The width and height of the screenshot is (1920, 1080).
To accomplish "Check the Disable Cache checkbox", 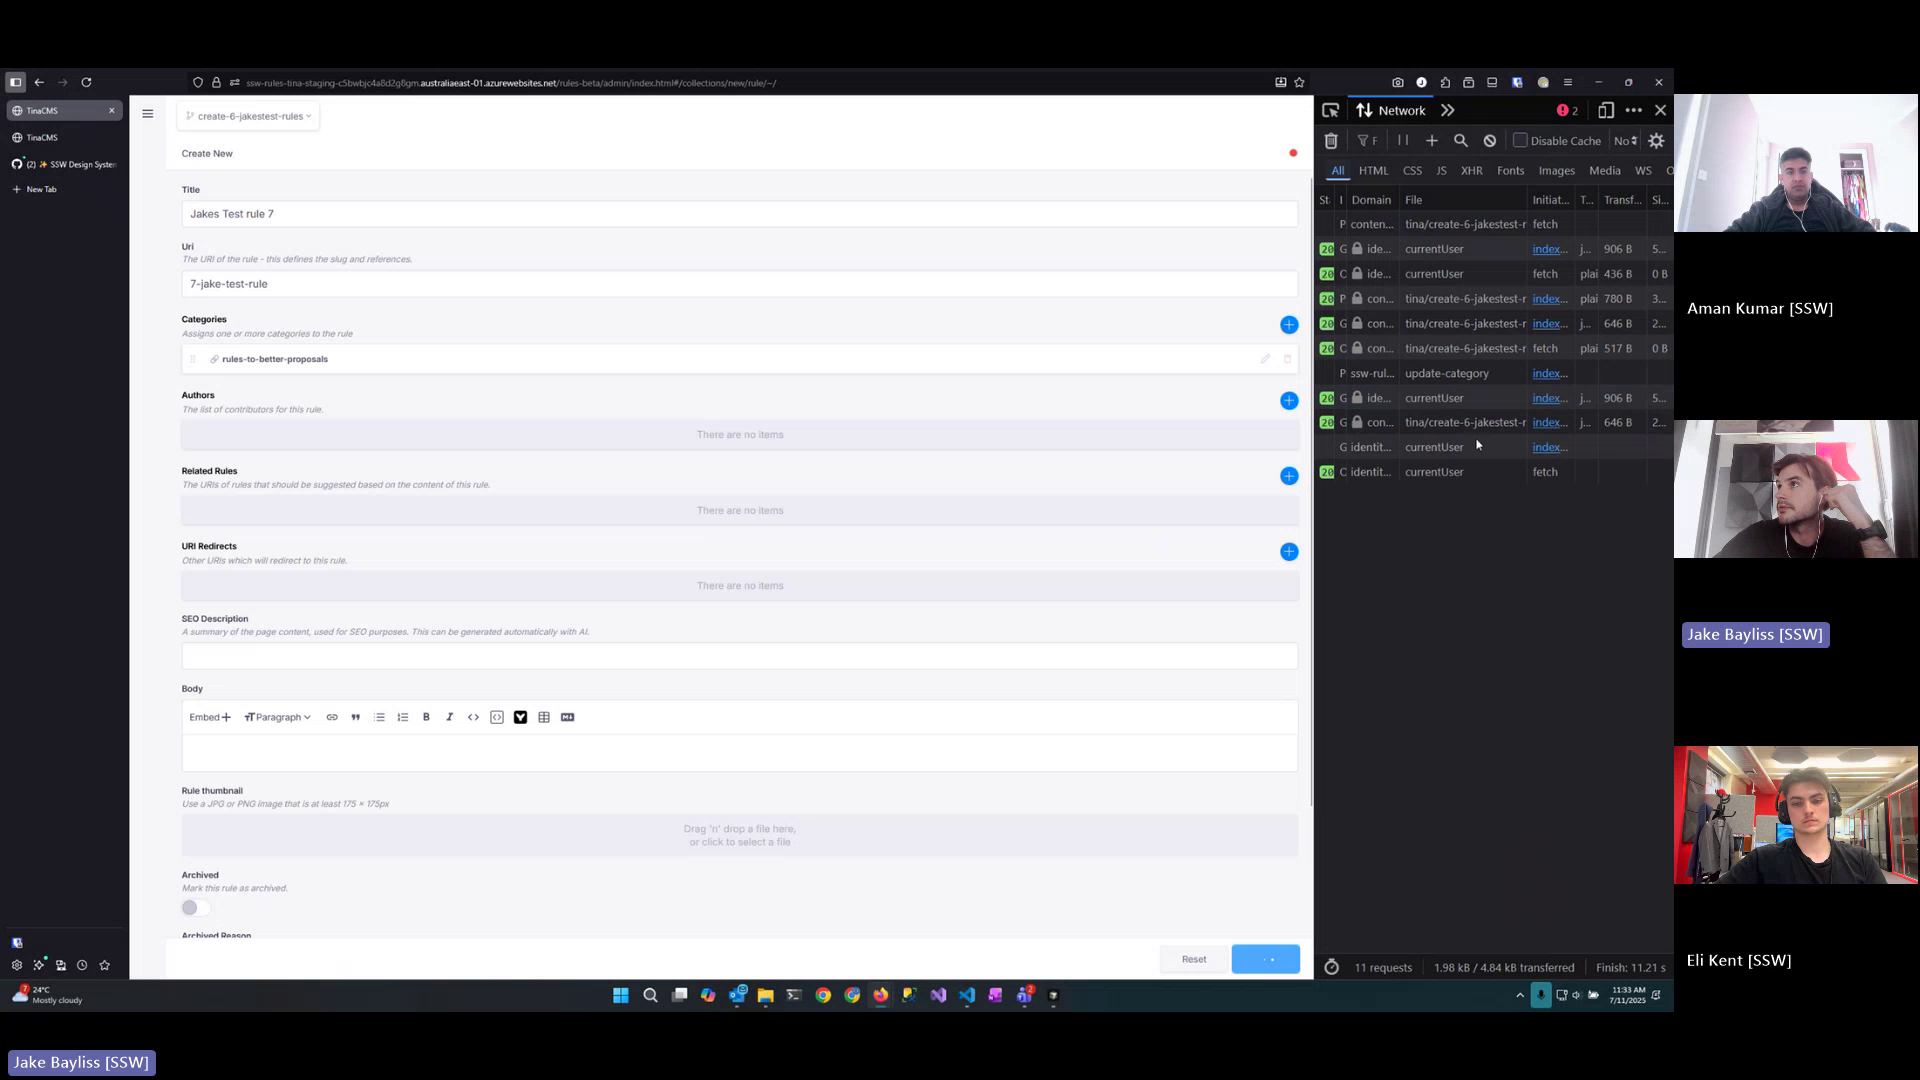I will click(x=1519, y=140).
